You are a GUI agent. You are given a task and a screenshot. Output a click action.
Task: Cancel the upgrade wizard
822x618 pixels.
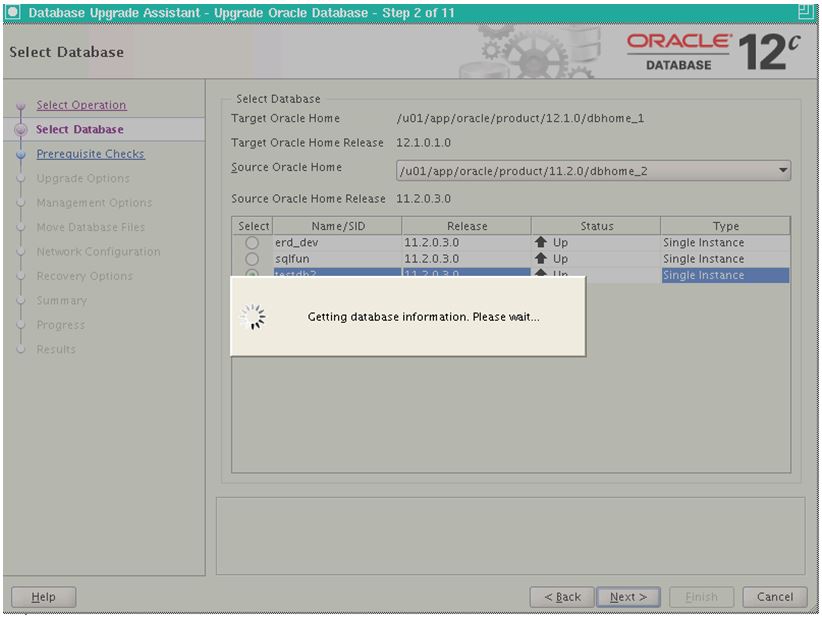pyautogui.click(x=775, y=597)
